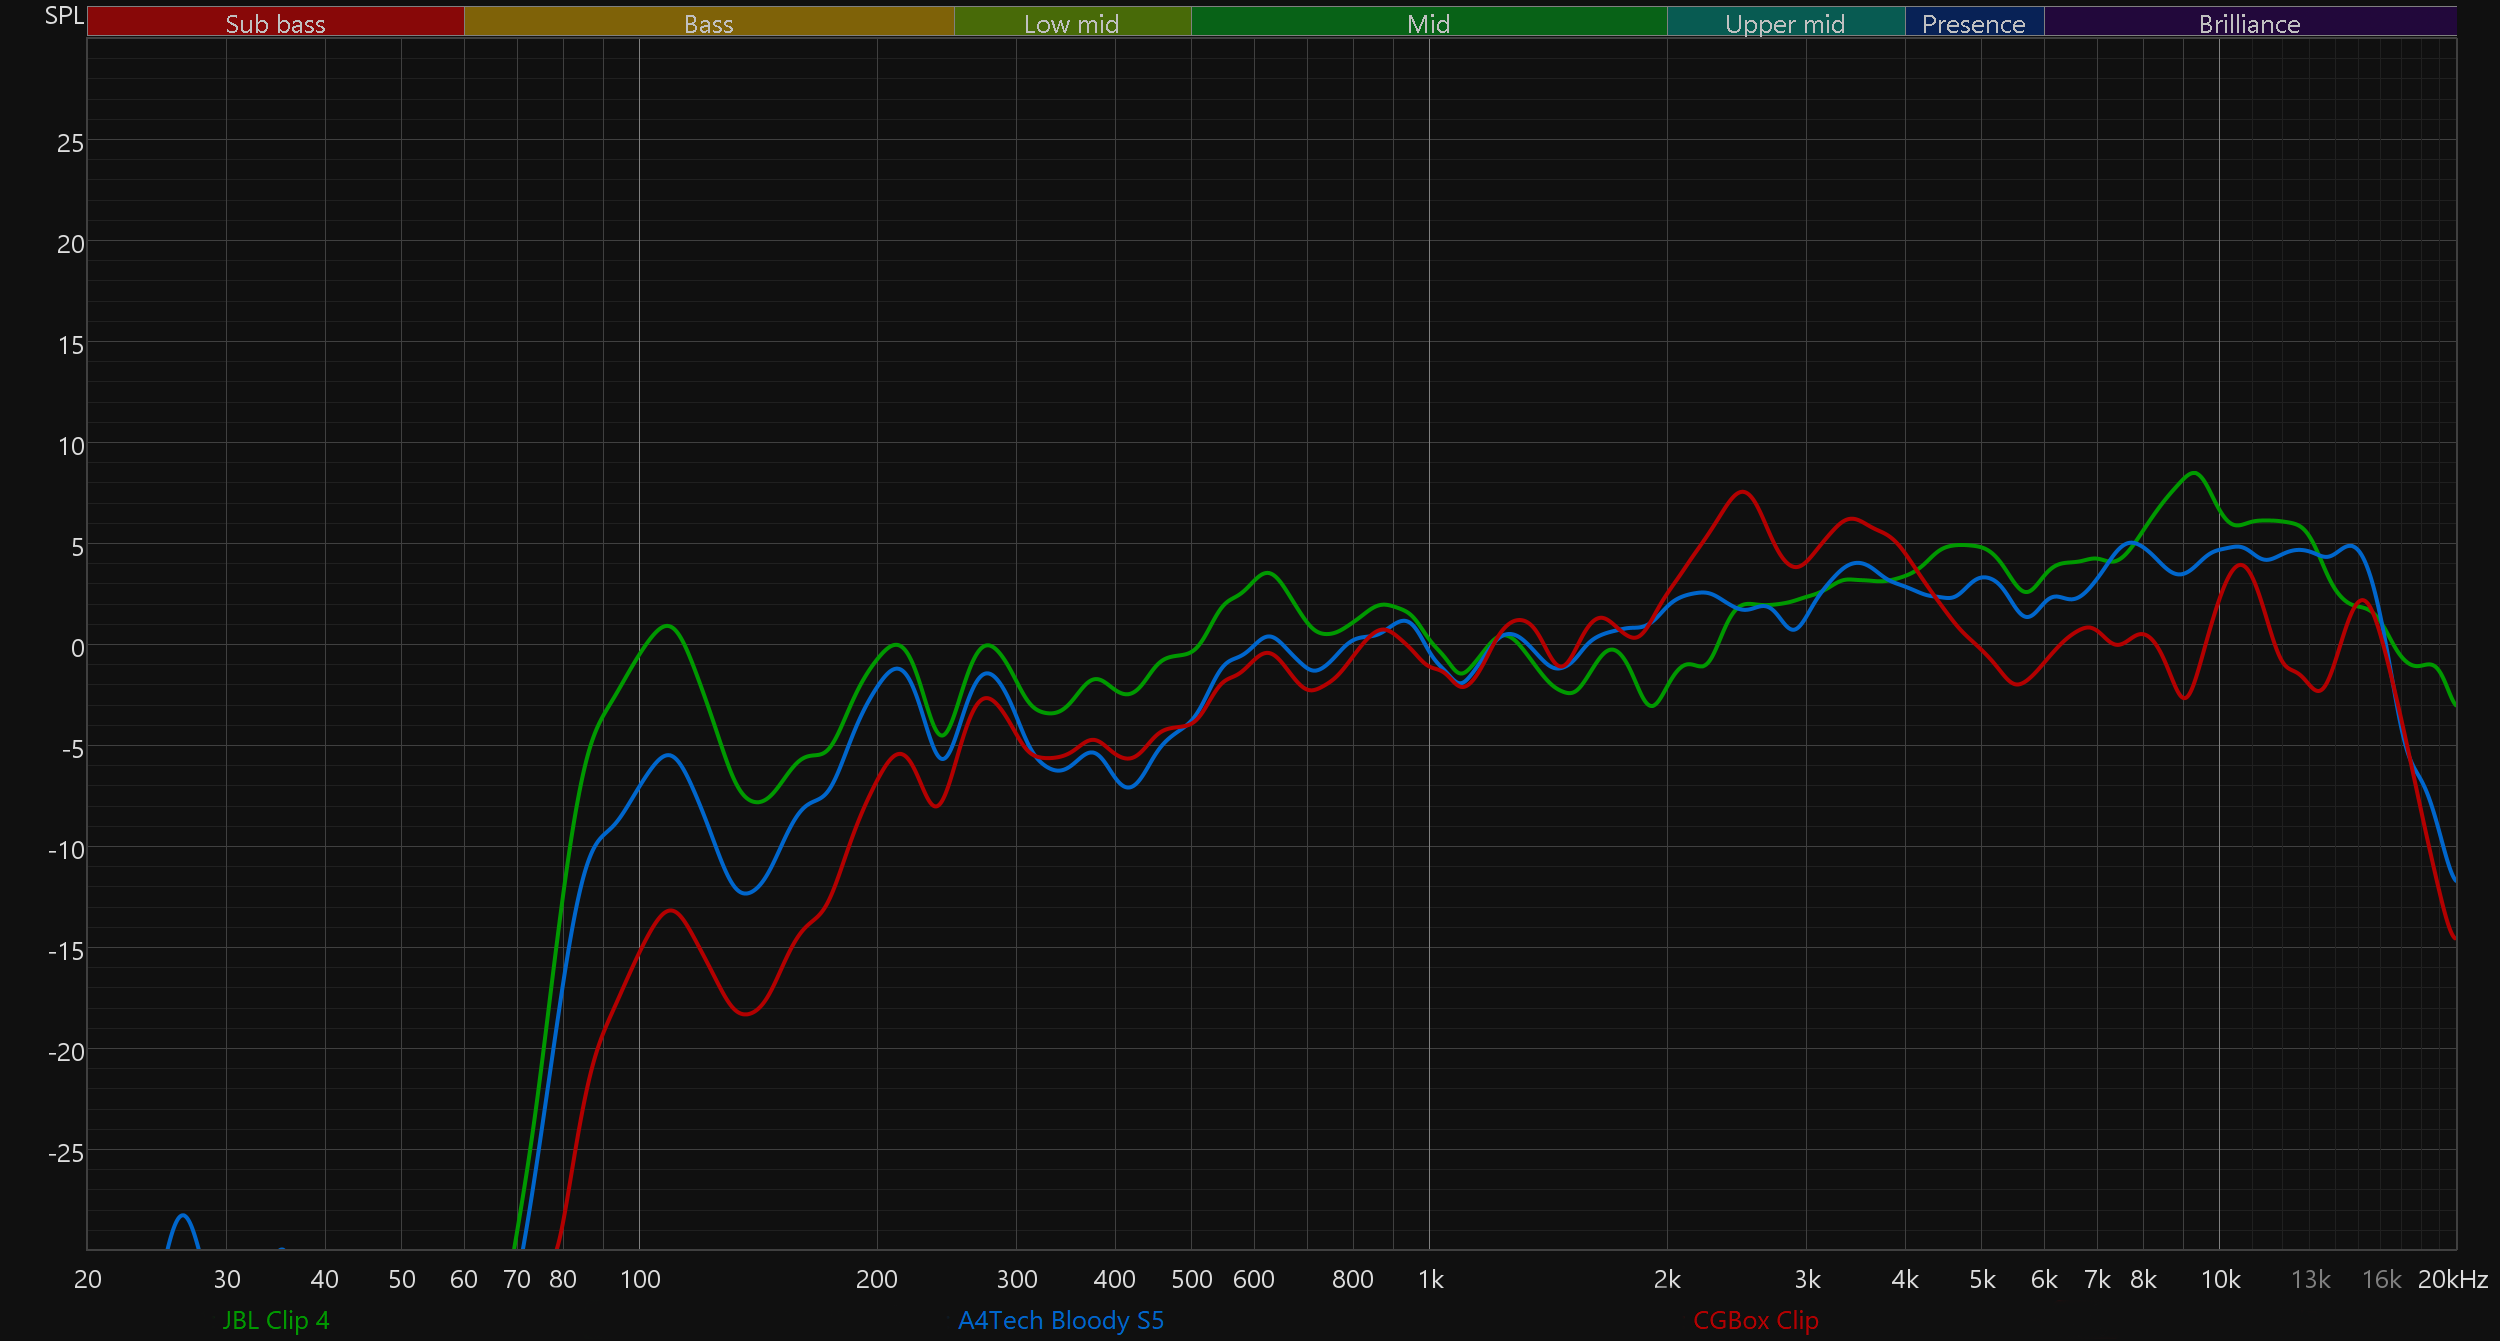Click the Brilliance band header
This screenshot has width=2500, height=1341.
coord(2249,23)
